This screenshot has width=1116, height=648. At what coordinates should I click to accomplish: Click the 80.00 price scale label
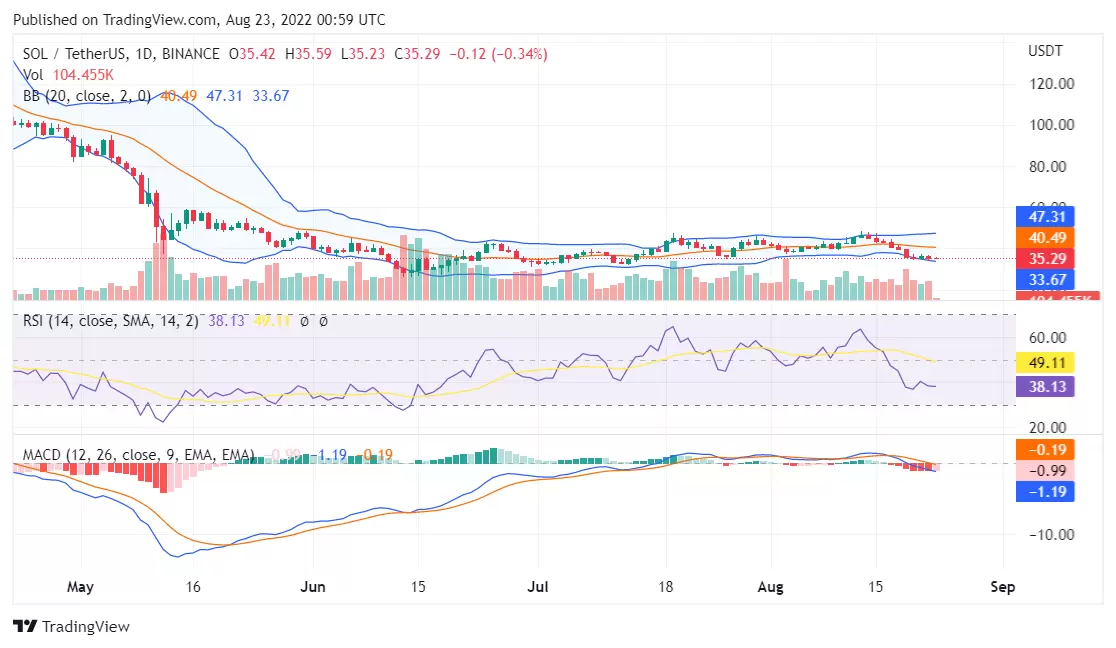click(x=1048, y=167)
